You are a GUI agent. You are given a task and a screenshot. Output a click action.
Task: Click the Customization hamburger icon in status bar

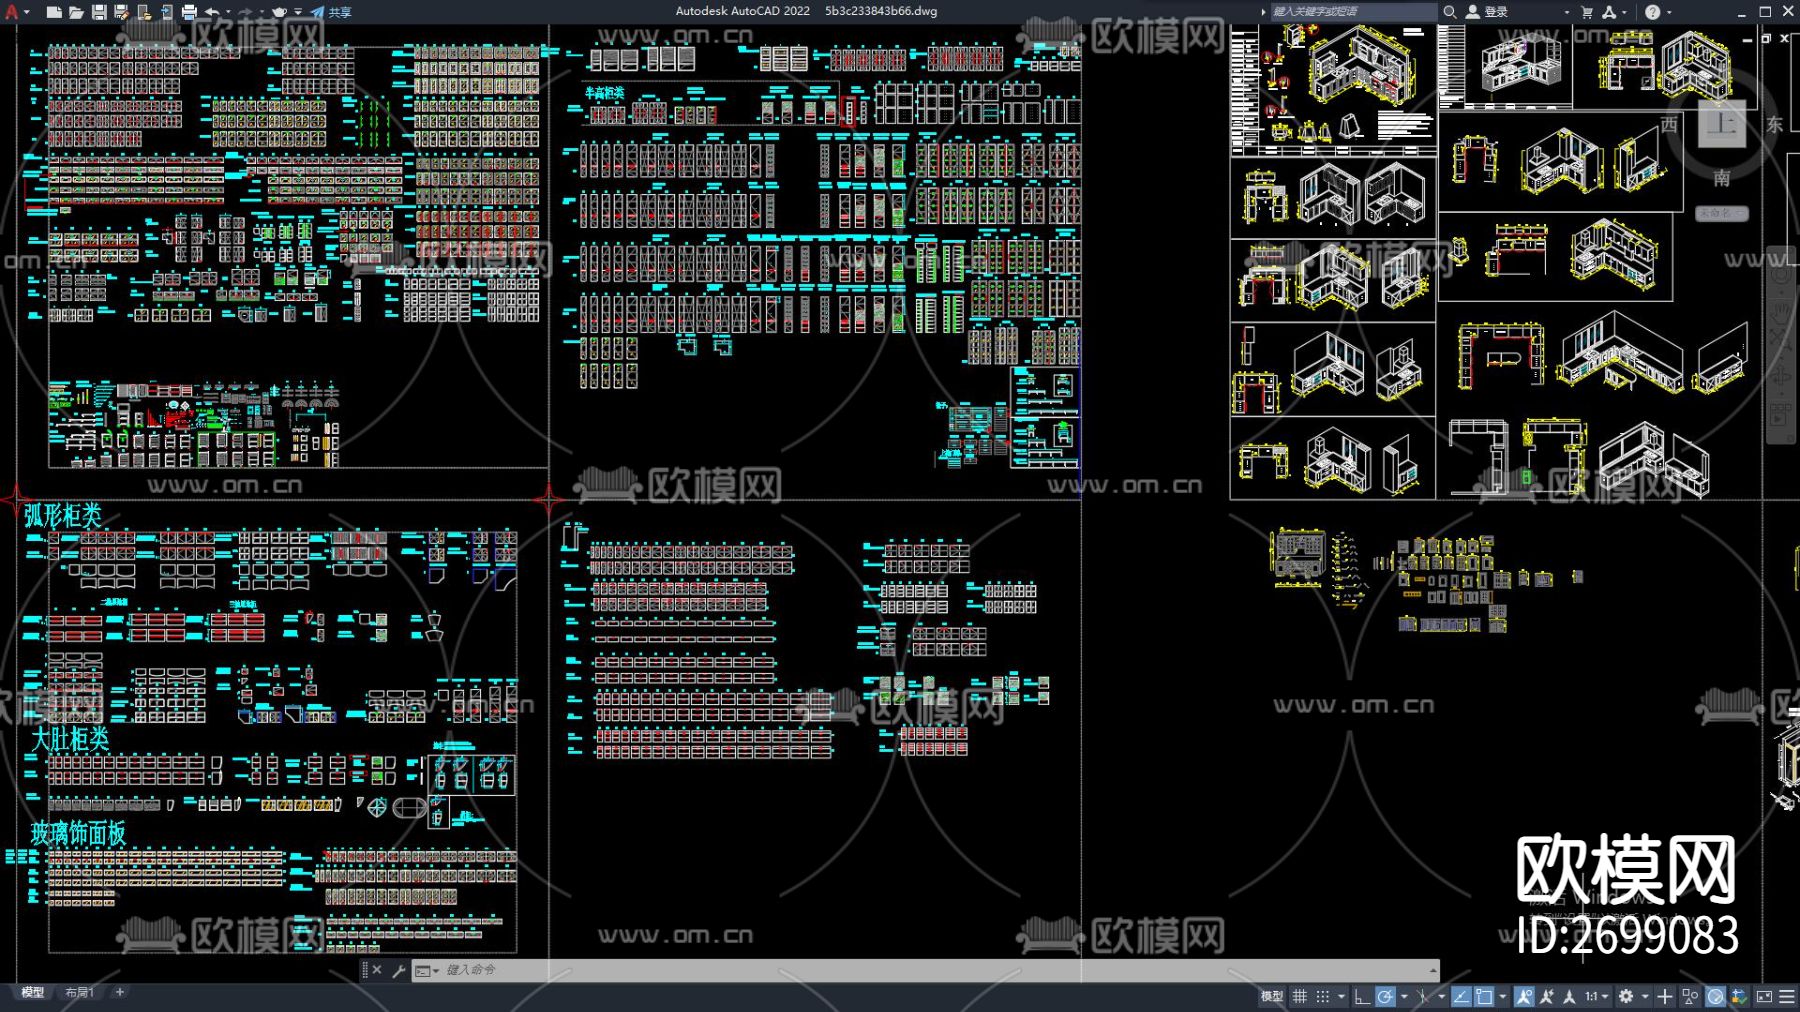(1787, 996)
